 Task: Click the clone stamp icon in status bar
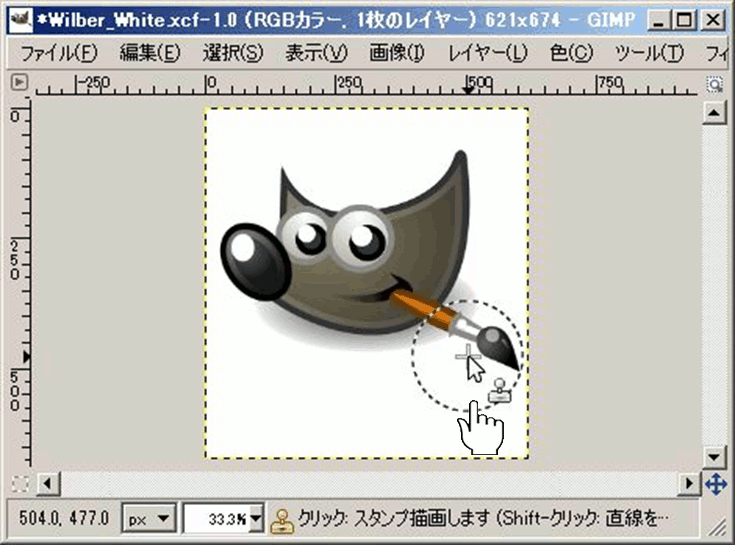point(283,519)
